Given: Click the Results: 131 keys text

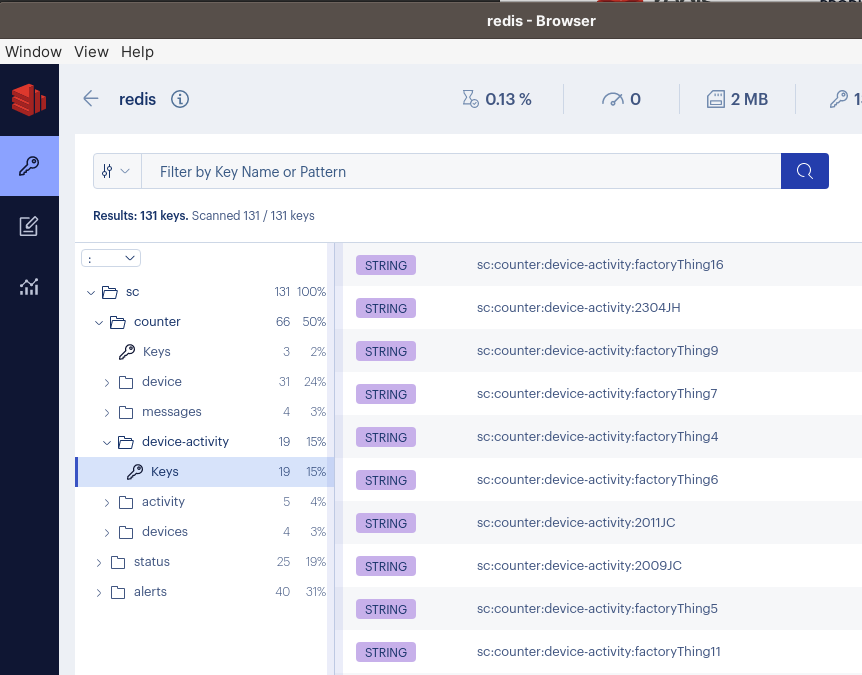Looking at the screenshot, I should click(141, 215).
